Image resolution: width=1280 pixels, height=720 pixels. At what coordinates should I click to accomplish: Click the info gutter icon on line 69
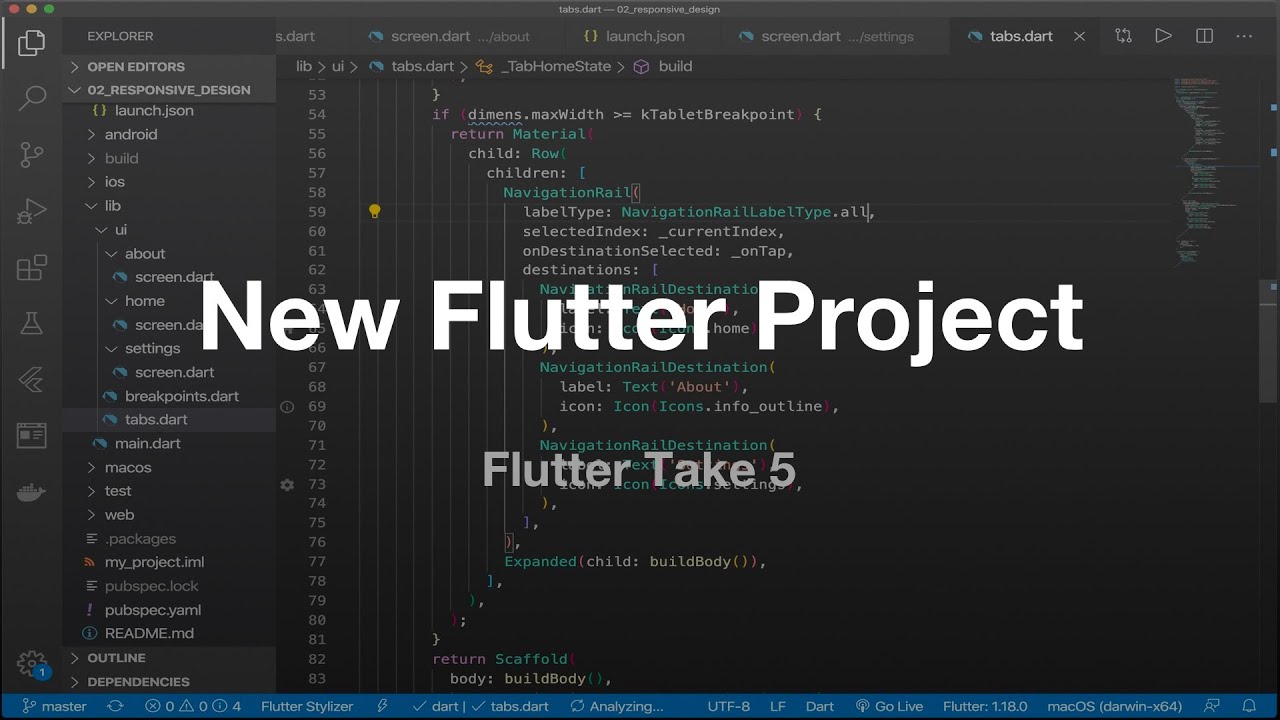pos(287,407)
